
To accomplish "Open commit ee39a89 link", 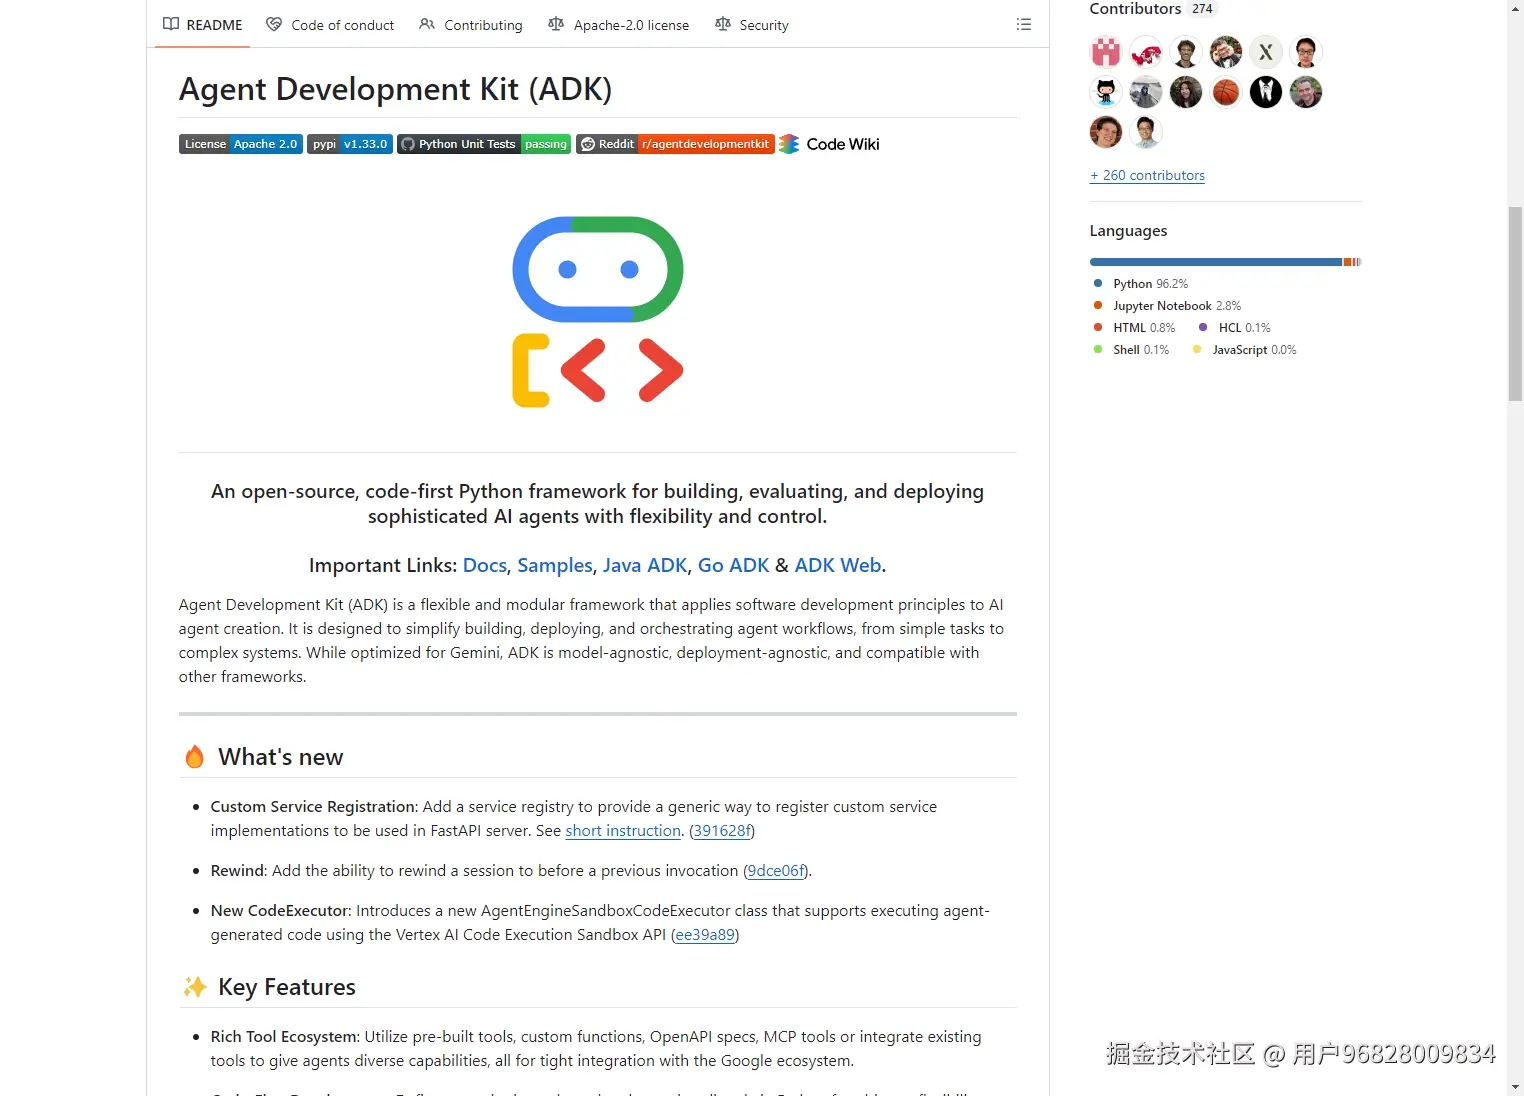I will [x=705, y=935].
